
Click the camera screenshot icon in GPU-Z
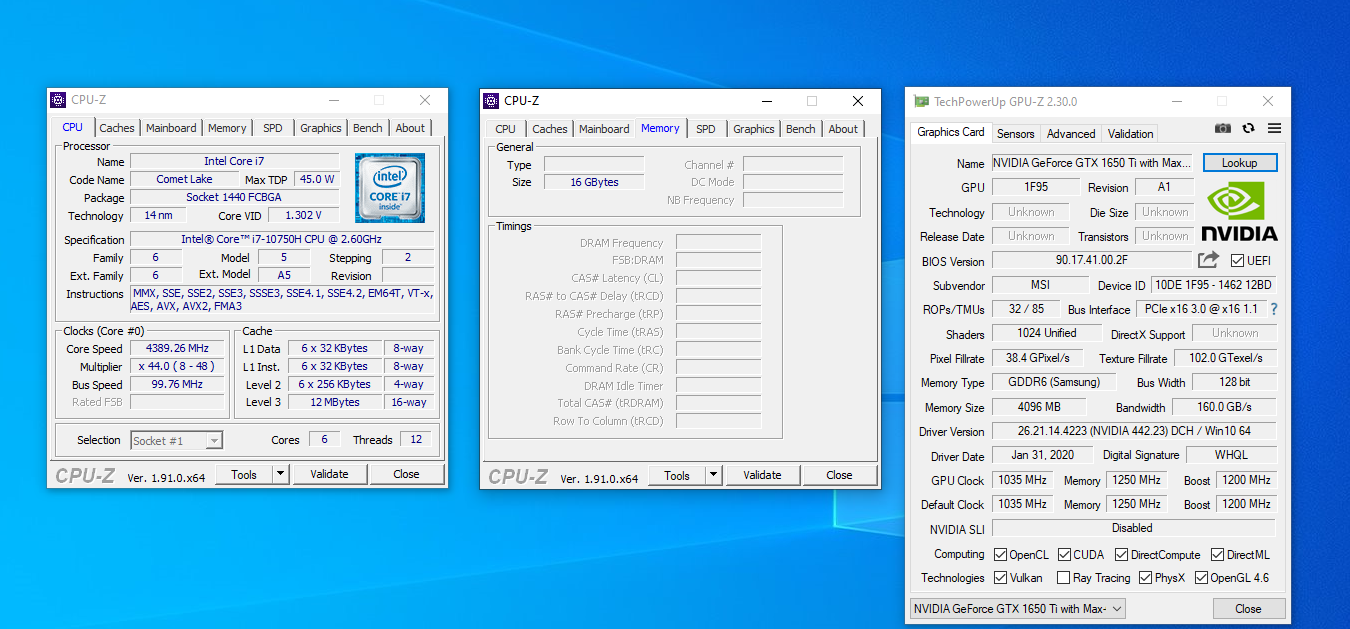(x=1223, y=128)
